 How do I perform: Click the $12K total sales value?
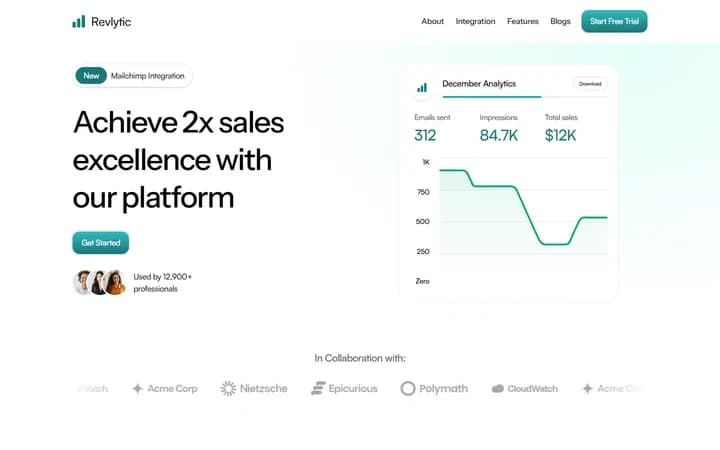click(x=560, y=135)
